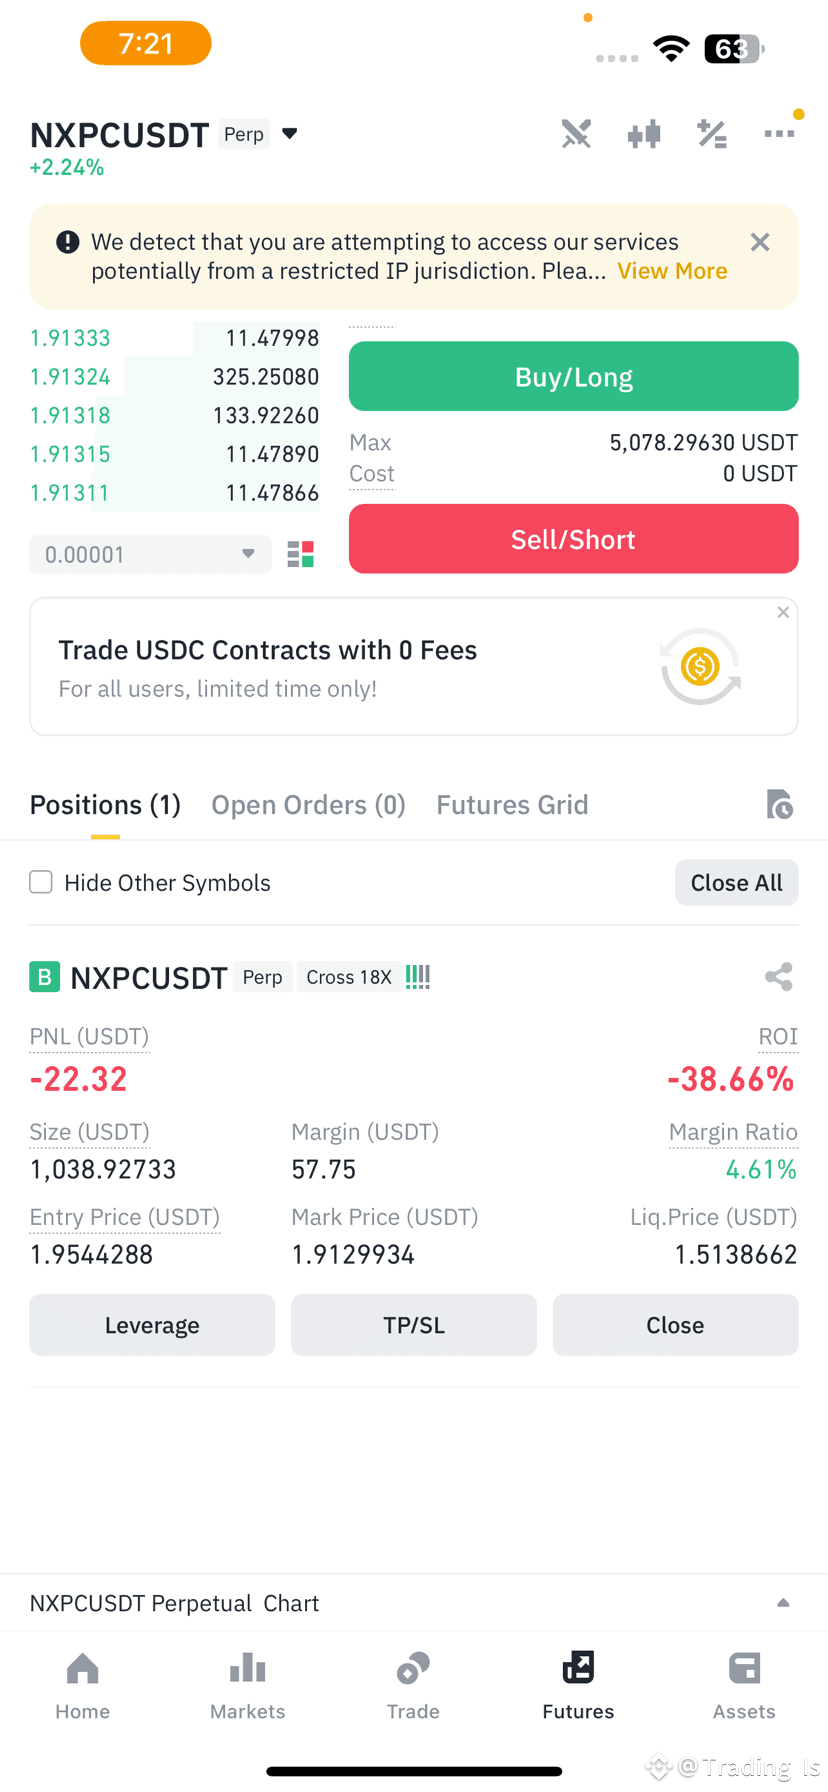Open the percentage calculator icon
Viewport: 828px width, 1792px height.
[x=712, y=134]
